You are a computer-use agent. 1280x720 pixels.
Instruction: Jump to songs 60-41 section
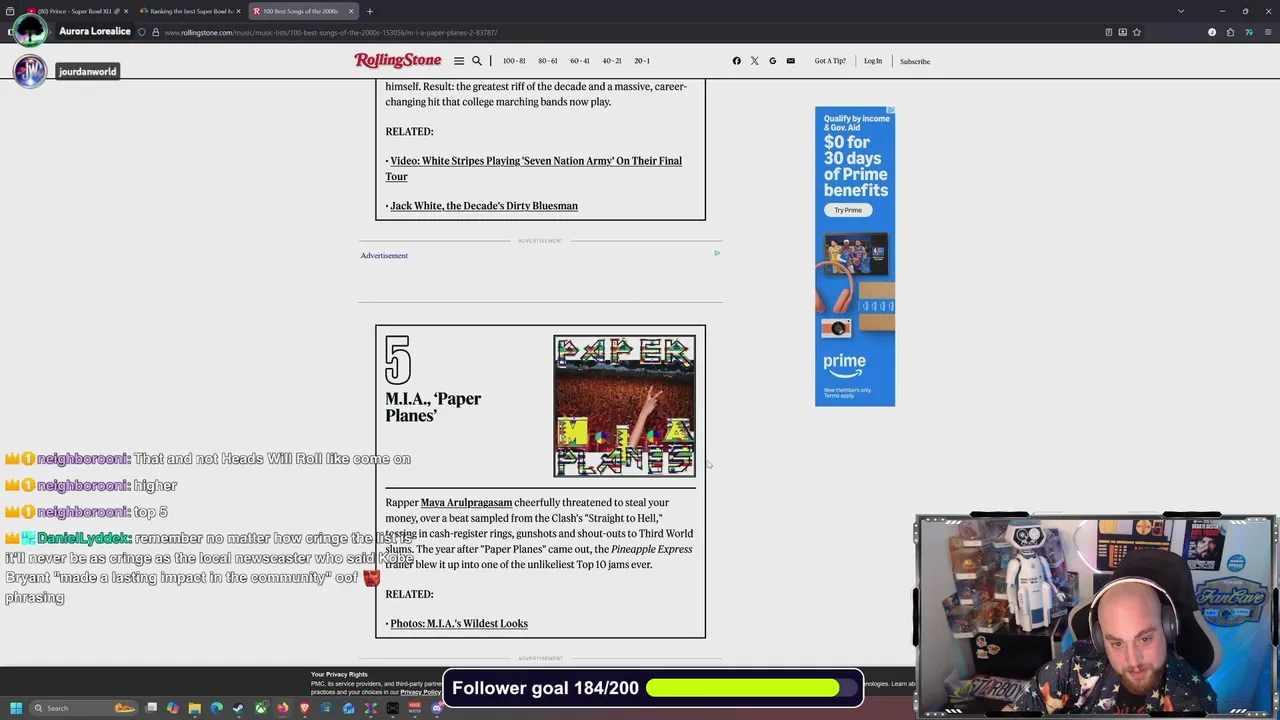point(580,61)
